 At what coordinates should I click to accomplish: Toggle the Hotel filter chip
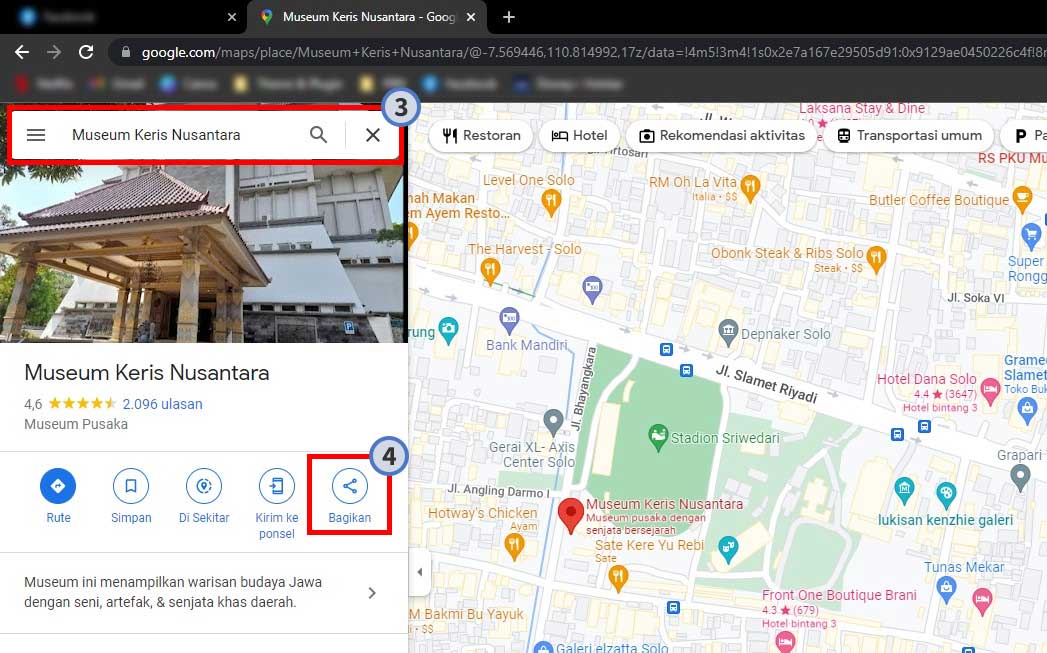[x=578, y=135]
